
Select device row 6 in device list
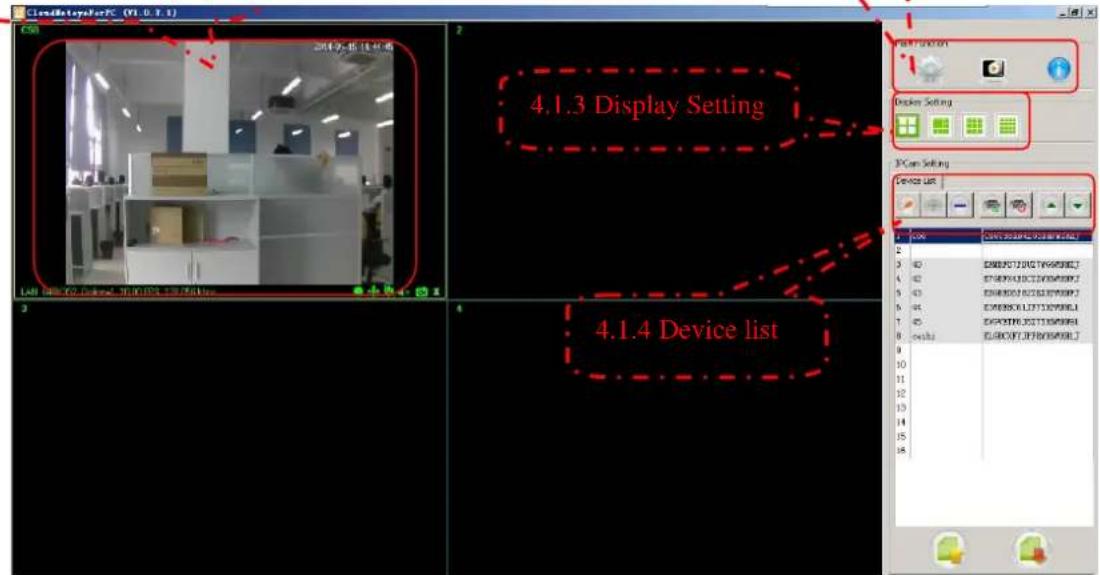tap(993, 307)
